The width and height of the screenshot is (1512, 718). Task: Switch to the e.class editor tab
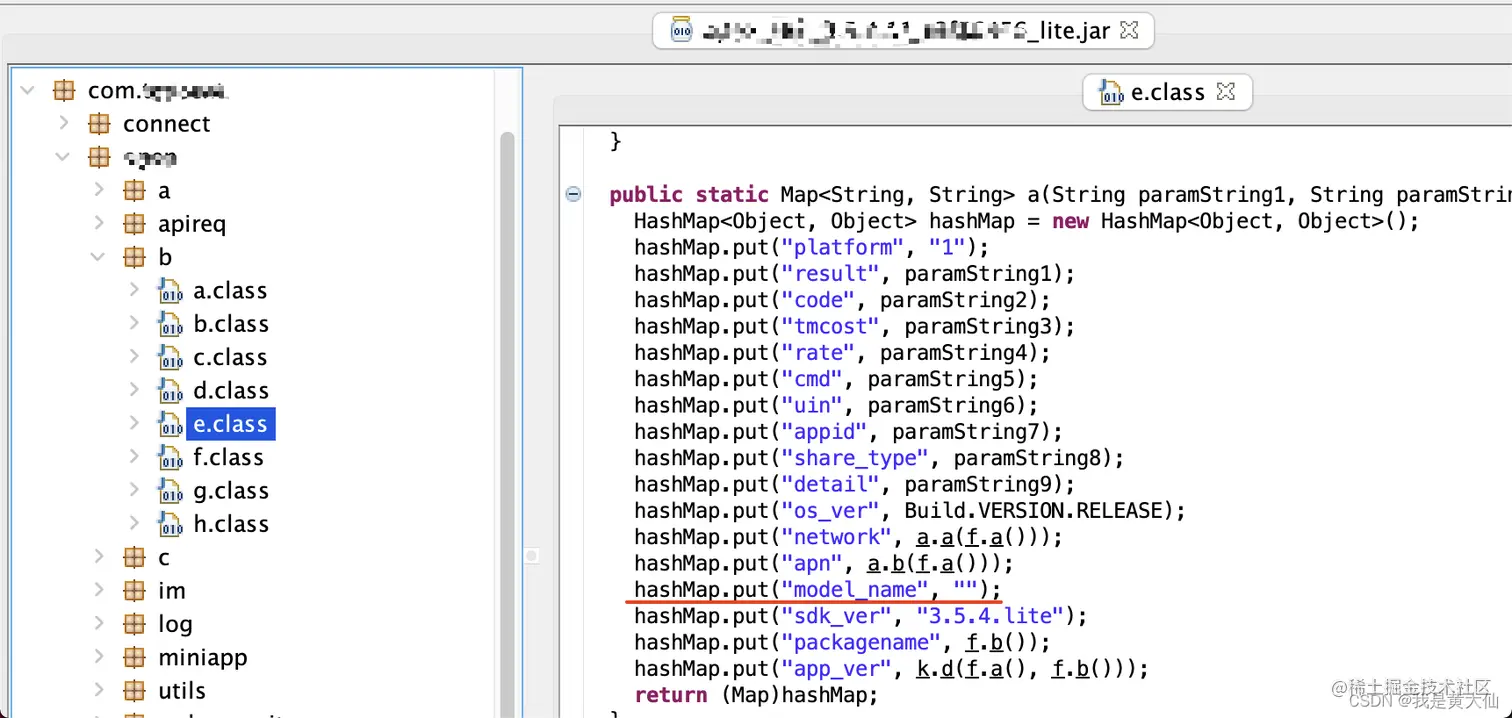point(1167,92)
